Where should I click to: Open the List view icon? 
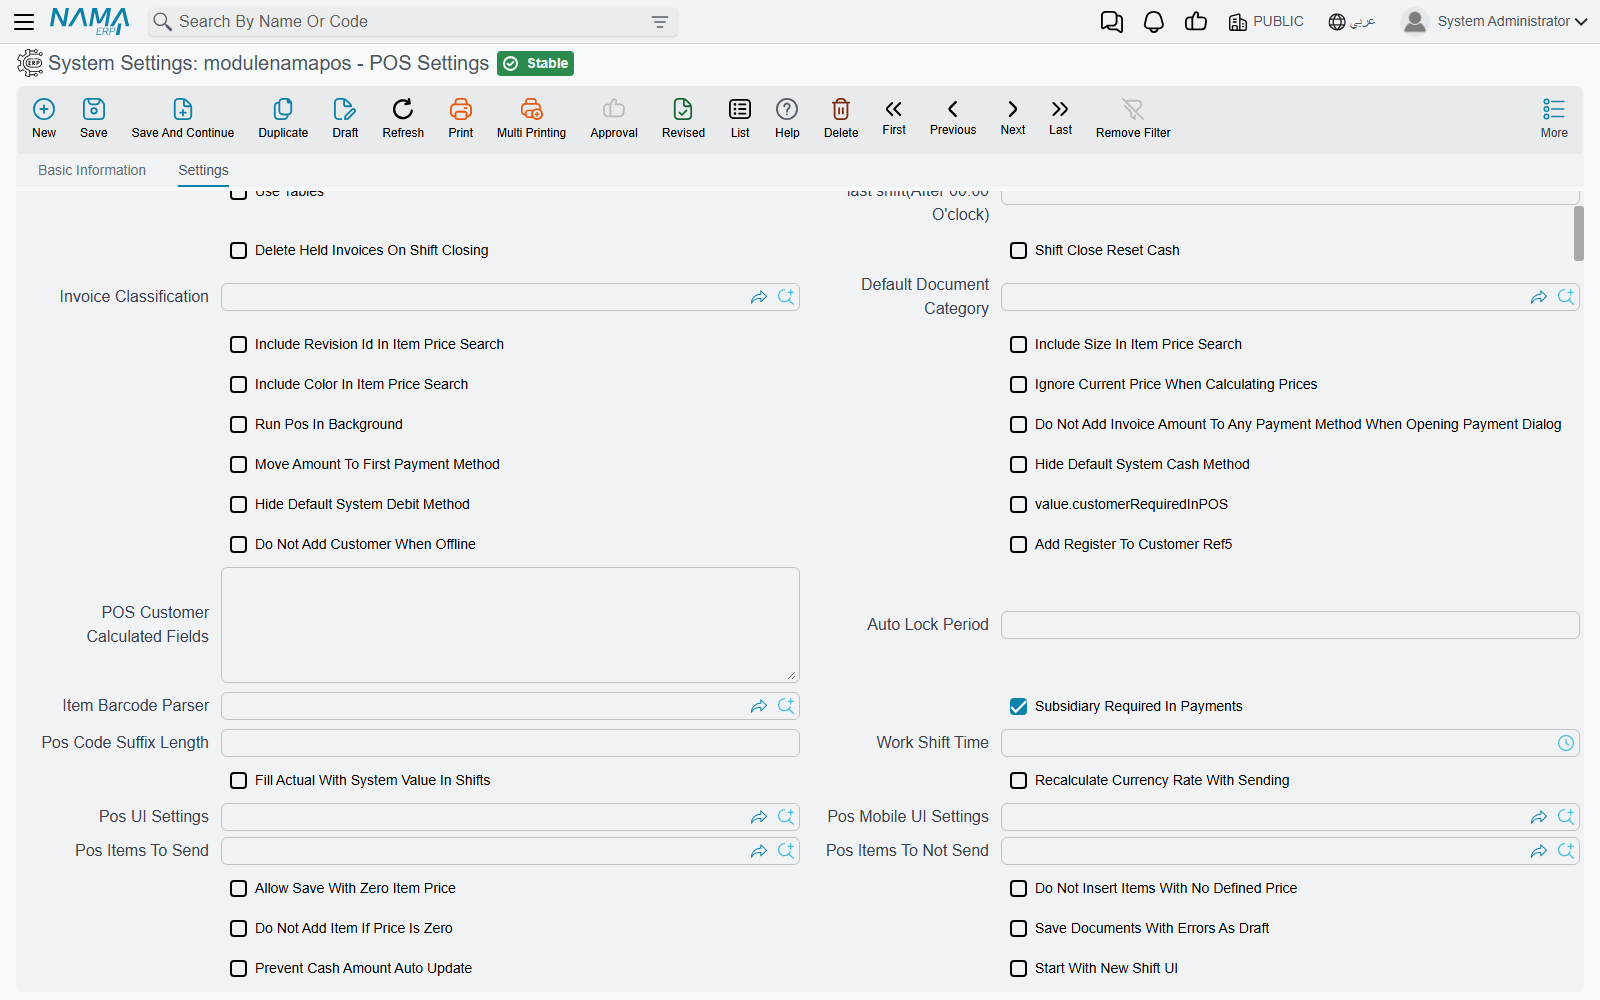(x=740, y=117)
